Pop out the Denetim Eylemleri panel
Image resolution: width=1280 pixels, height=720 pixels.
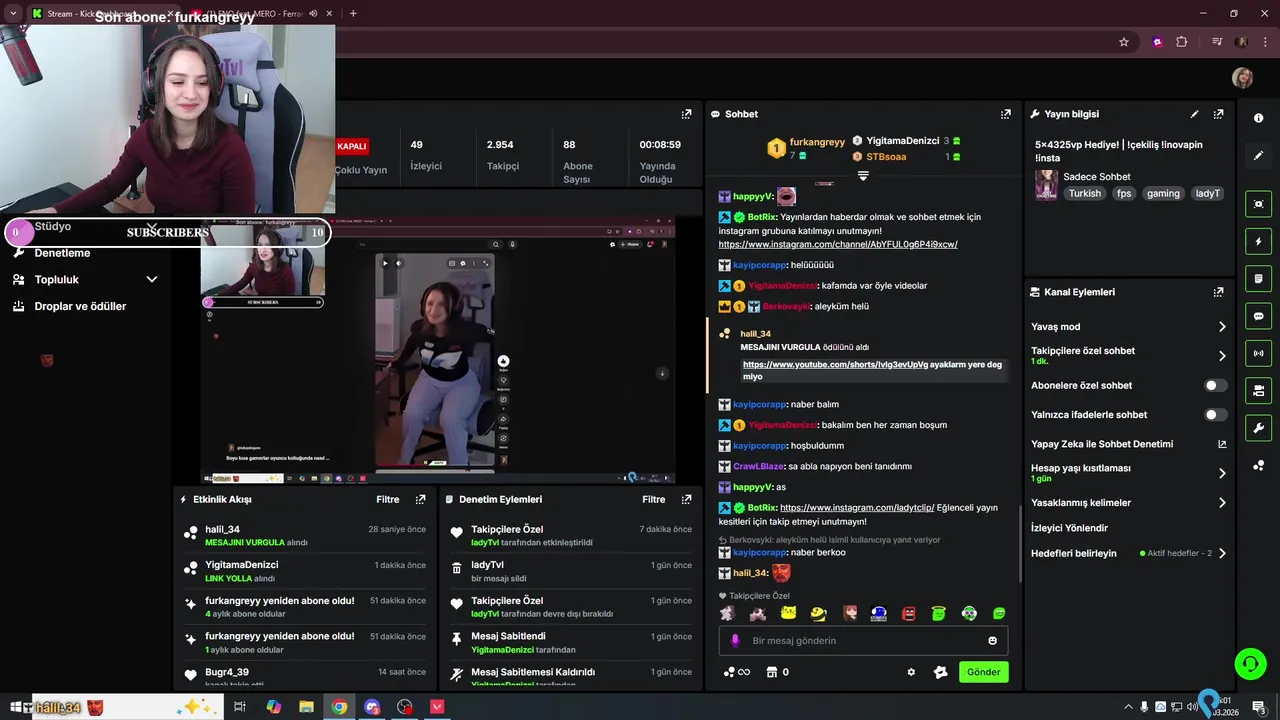[686, 499]
